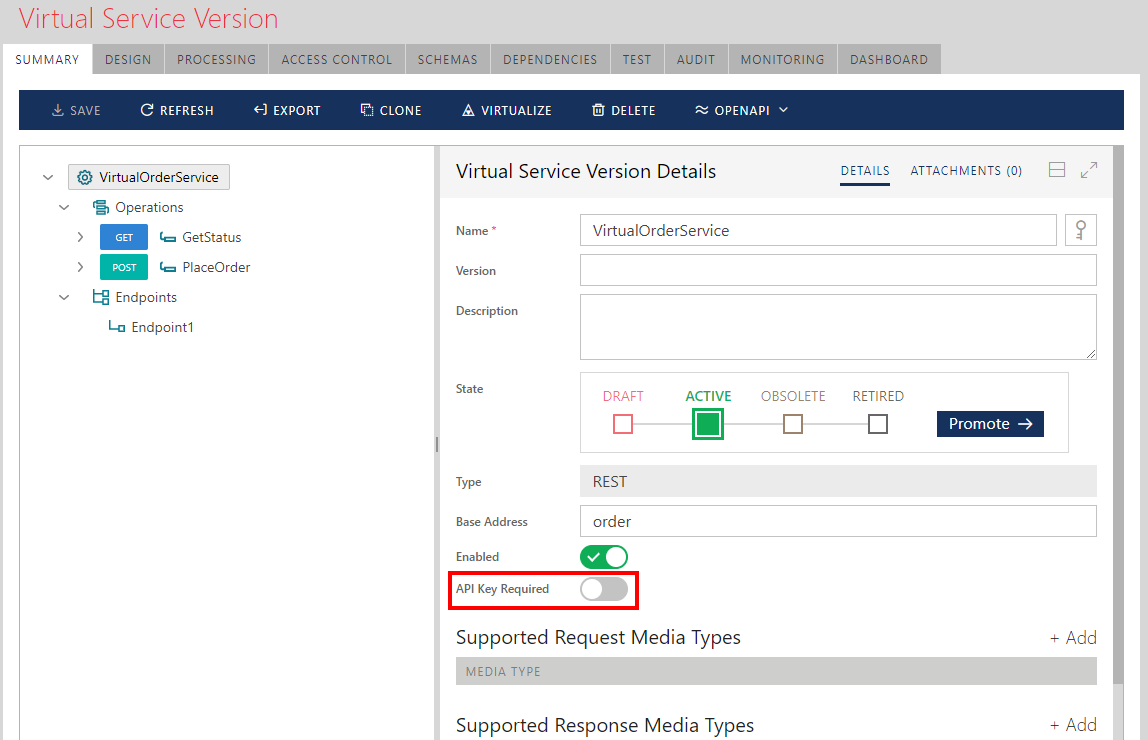Expand details pane to full screen
The image size is (1148, 740).
pyautogui.click(x=1089, y=171)
